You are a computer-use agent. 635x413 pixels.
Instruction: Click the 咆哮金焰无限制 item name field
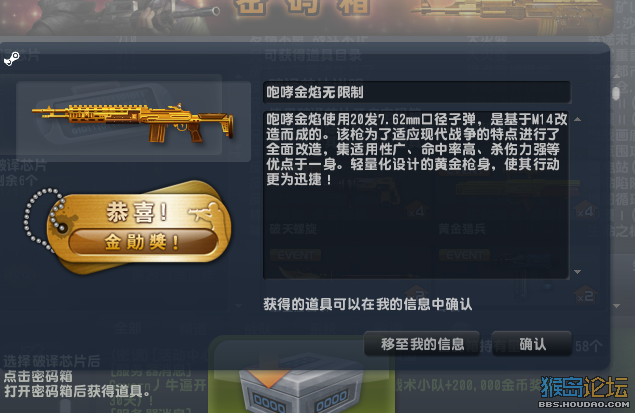point(417,92)
